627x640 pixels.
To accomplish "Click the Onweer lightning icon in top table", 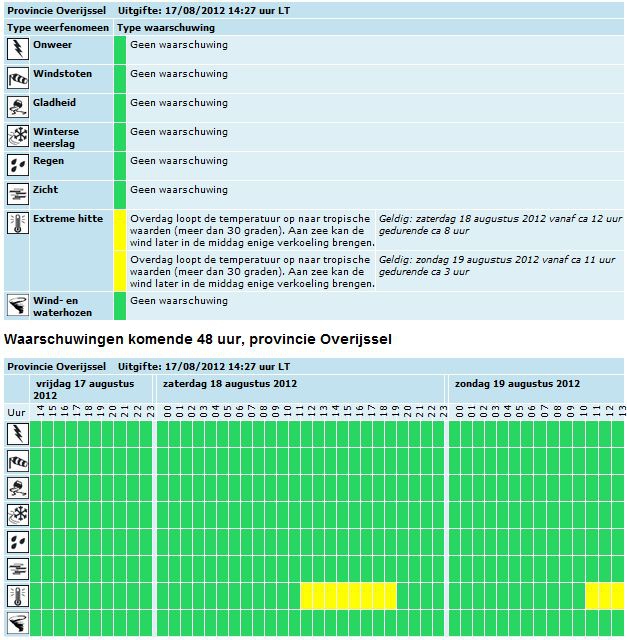I will pyautogui.click(x=18, y=49).
